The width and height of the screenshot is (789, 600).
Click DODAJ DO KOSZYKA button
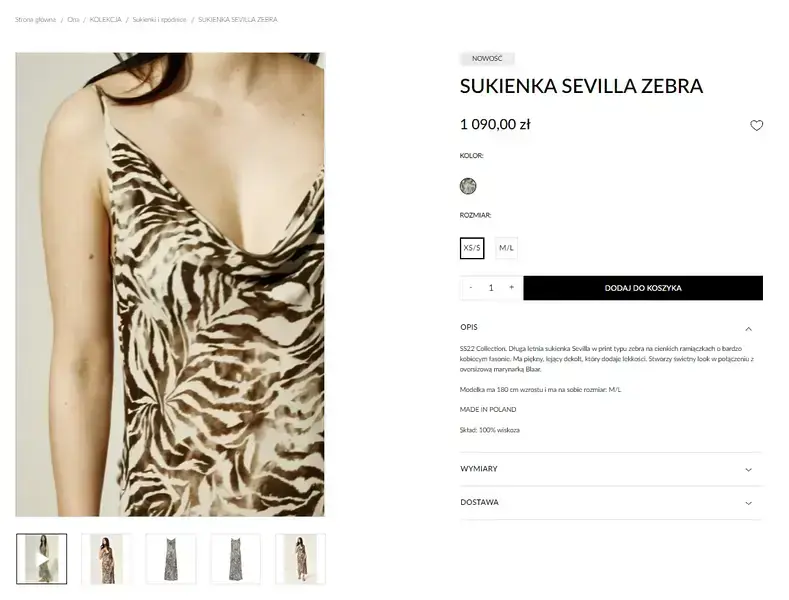tap(643, 288)
